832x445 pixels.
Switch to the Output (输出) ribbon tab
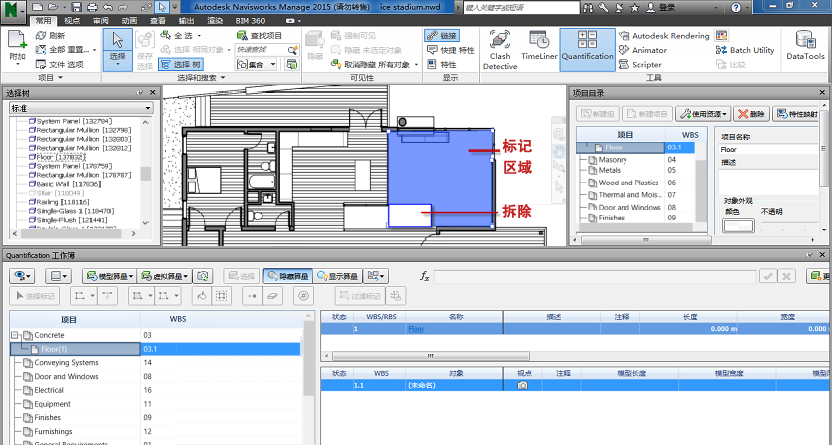186,21
